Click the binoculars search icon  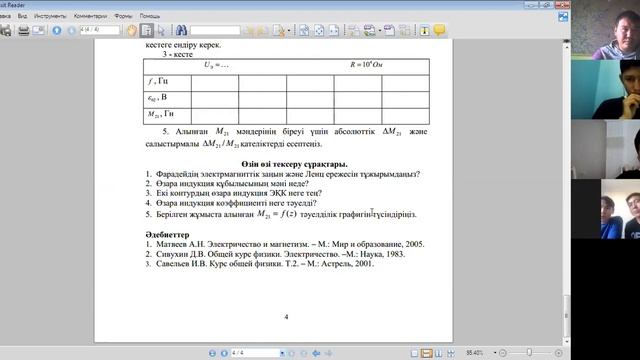point(181,30)
